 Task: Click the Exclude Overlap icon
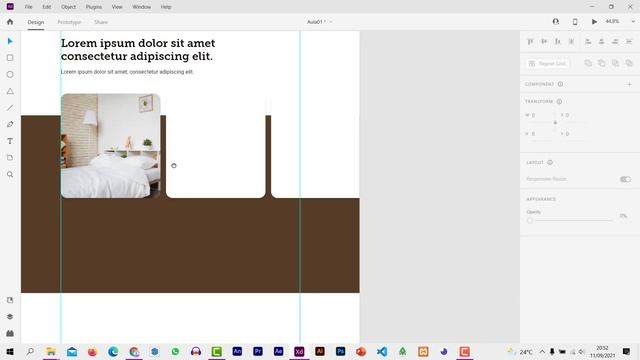629,63
